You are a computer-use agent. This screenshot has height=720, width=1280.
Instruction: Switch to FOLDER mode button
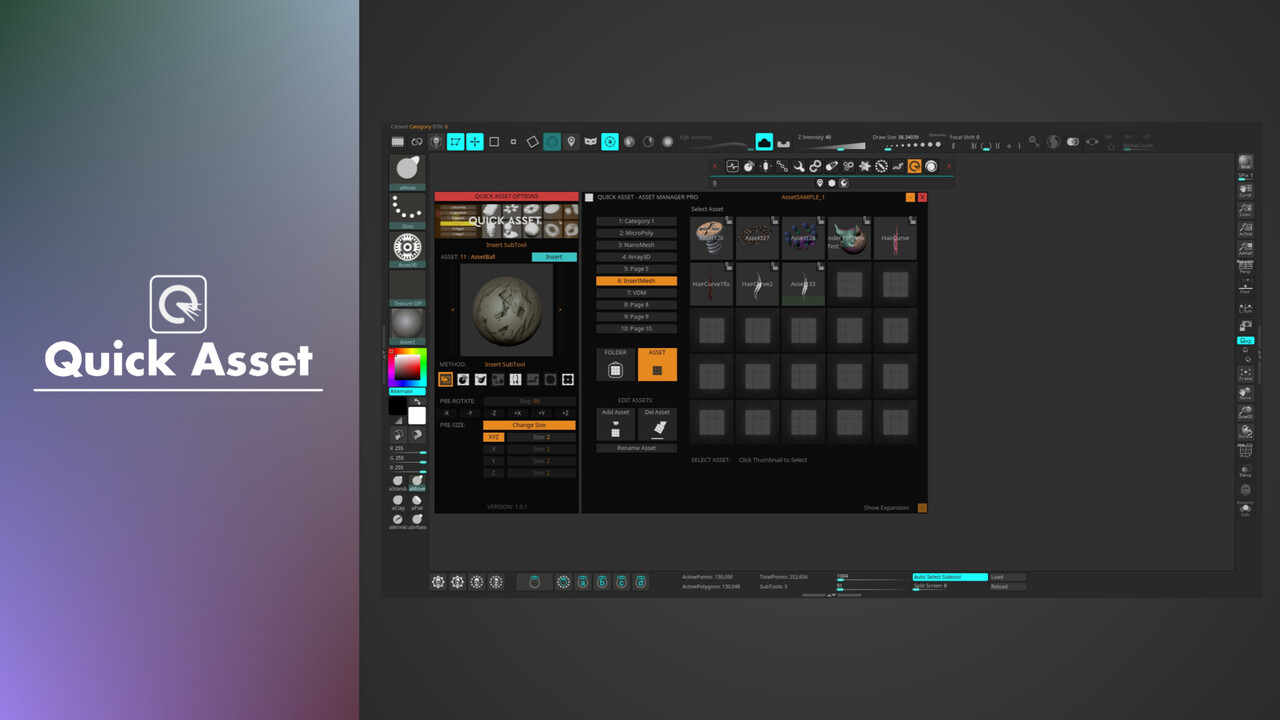pos(615,365)
